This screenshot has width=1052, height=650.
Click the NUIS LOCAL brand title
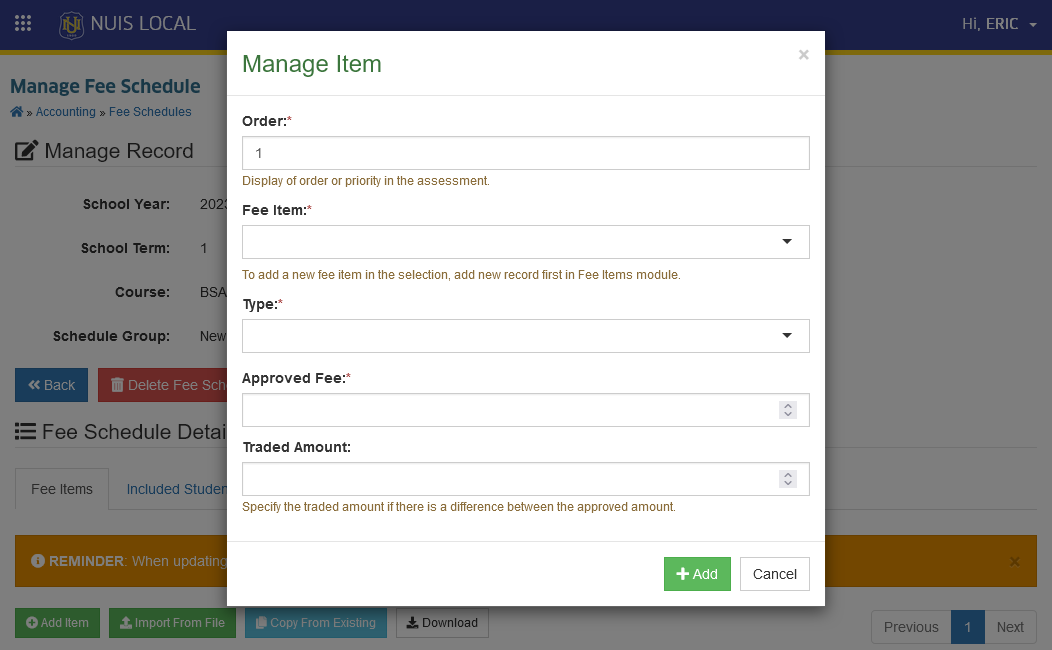[x=143, y=24]
